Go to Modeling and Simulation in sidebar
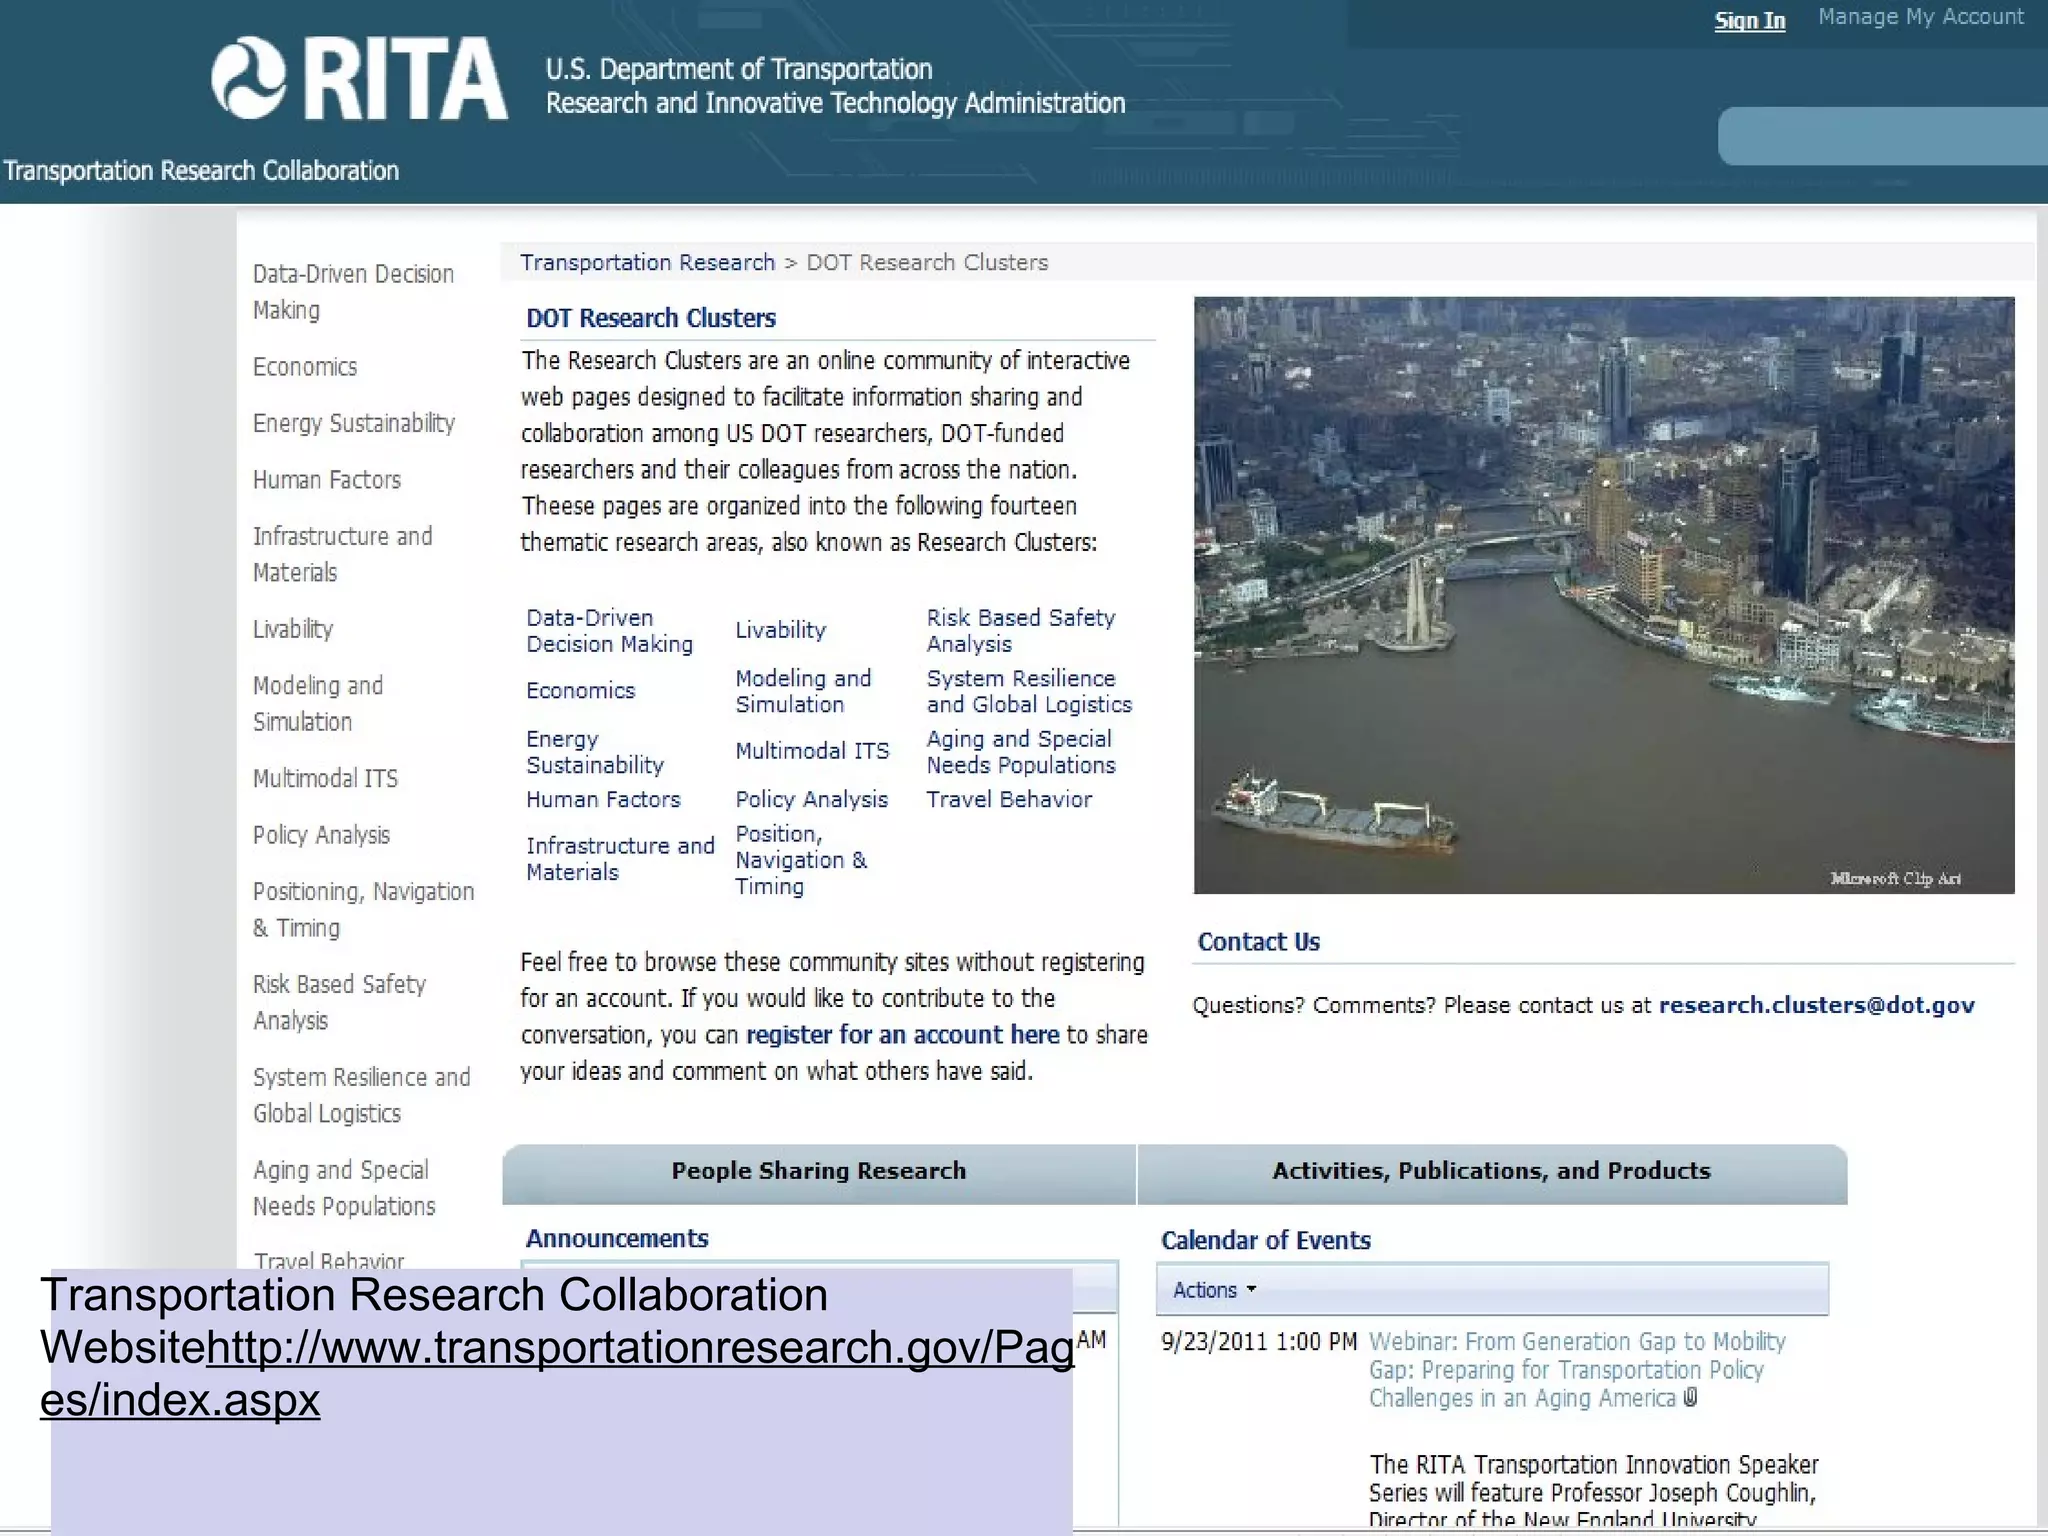Viewport: 2048px width, 1536px height. point(318,704)
